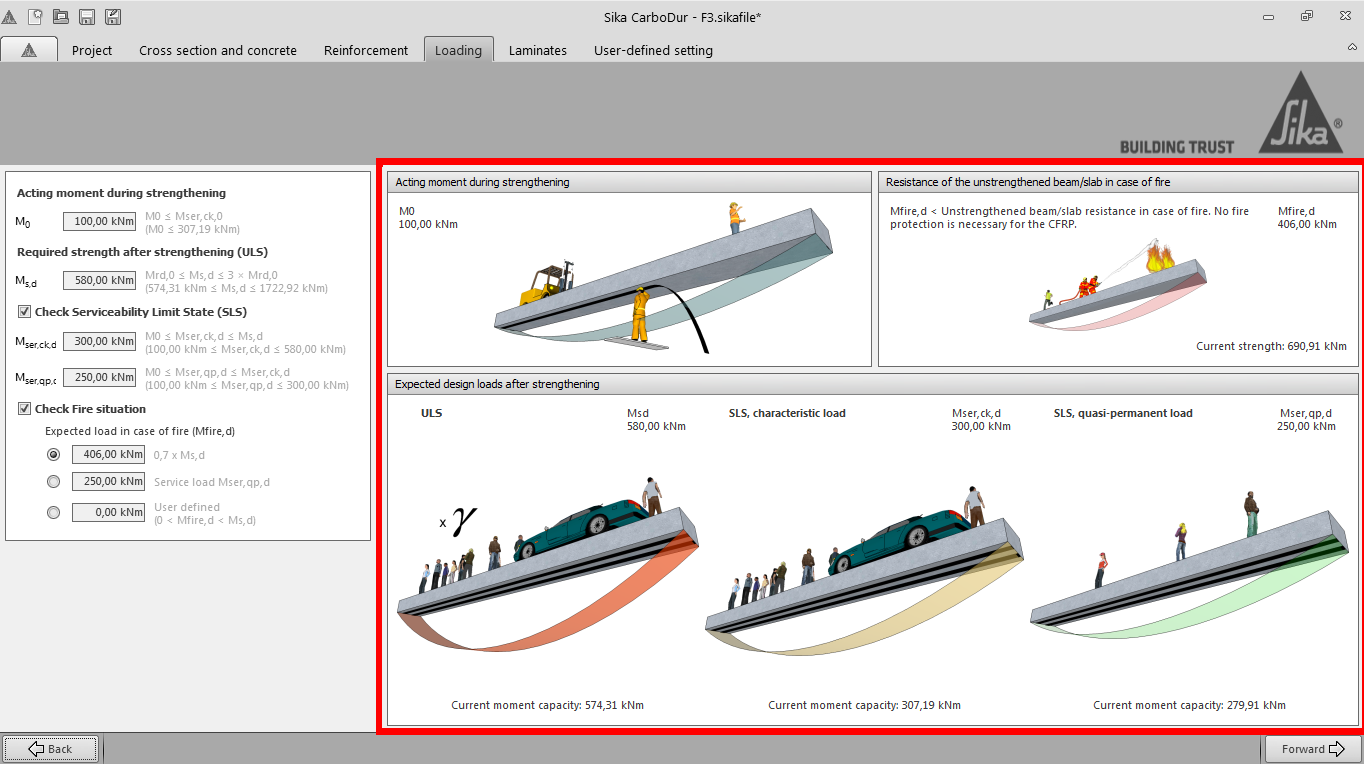Close the Sika CarboDur window
The height and width of the screenshot is (764, 1364).
click(x=1343, y=17)
